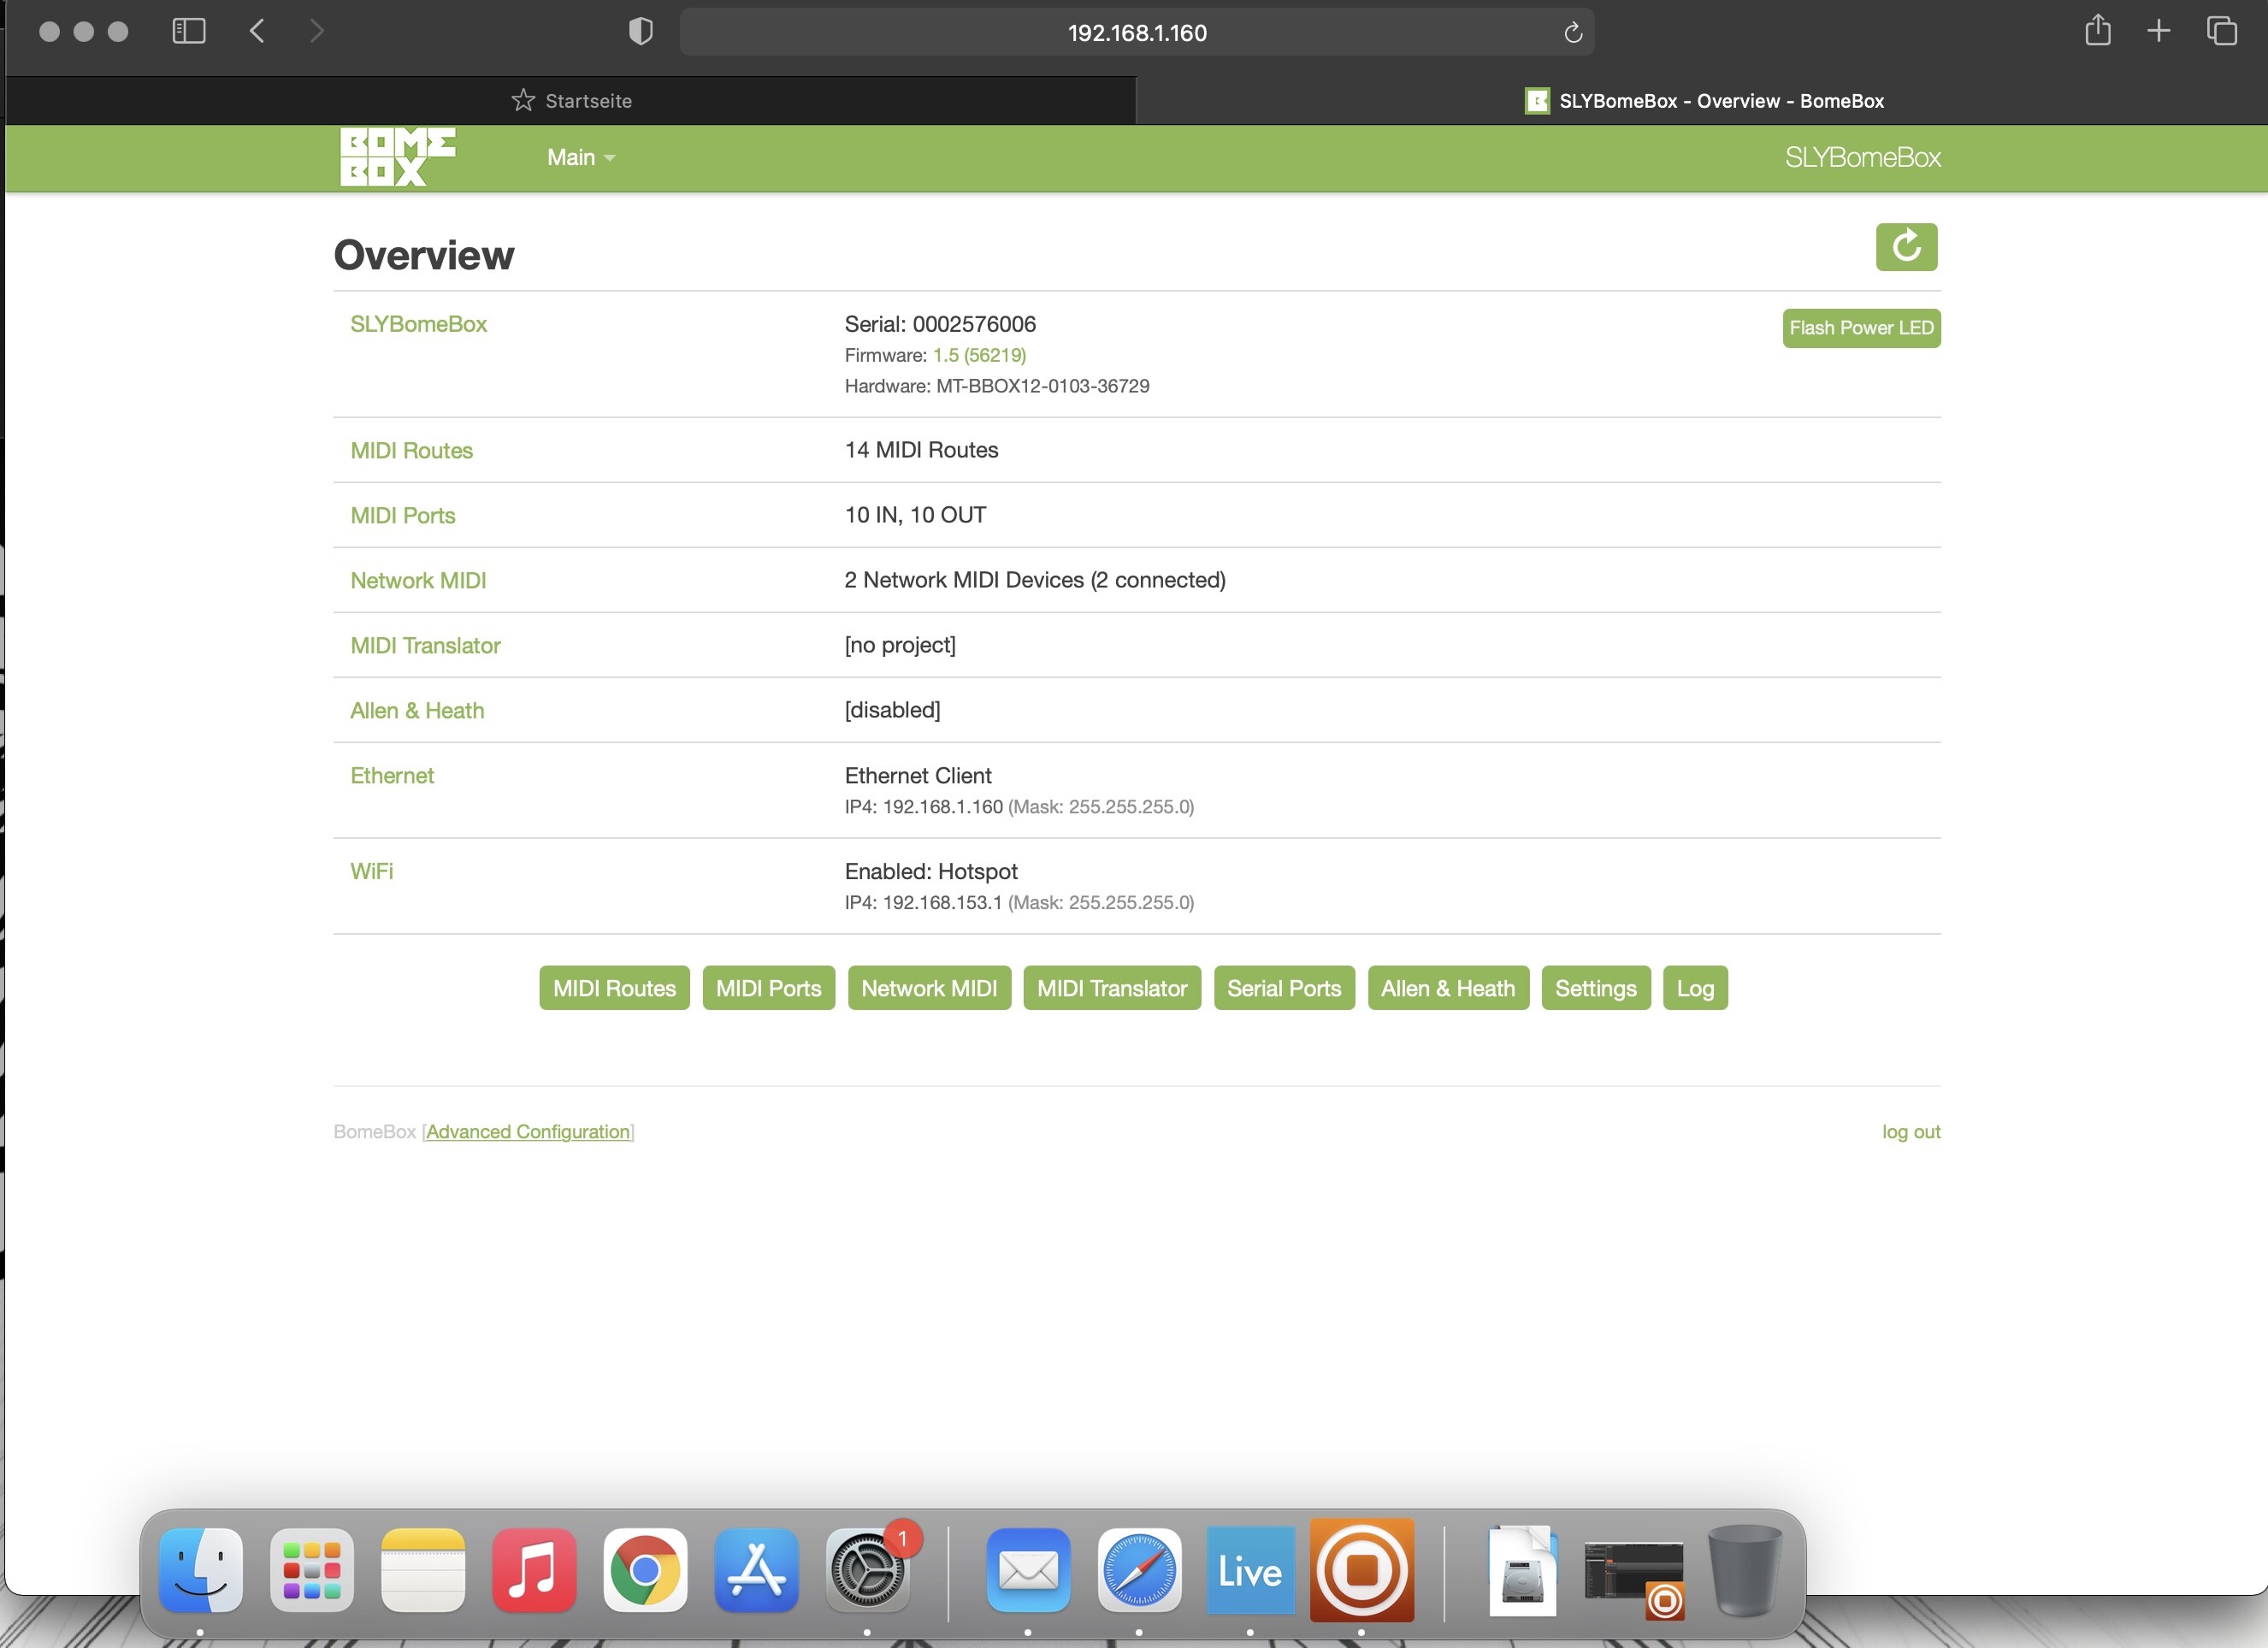Screen dimensions: 2268x1648
Task: Reload page via address bar icon
Action: [x=1573, y=33]
